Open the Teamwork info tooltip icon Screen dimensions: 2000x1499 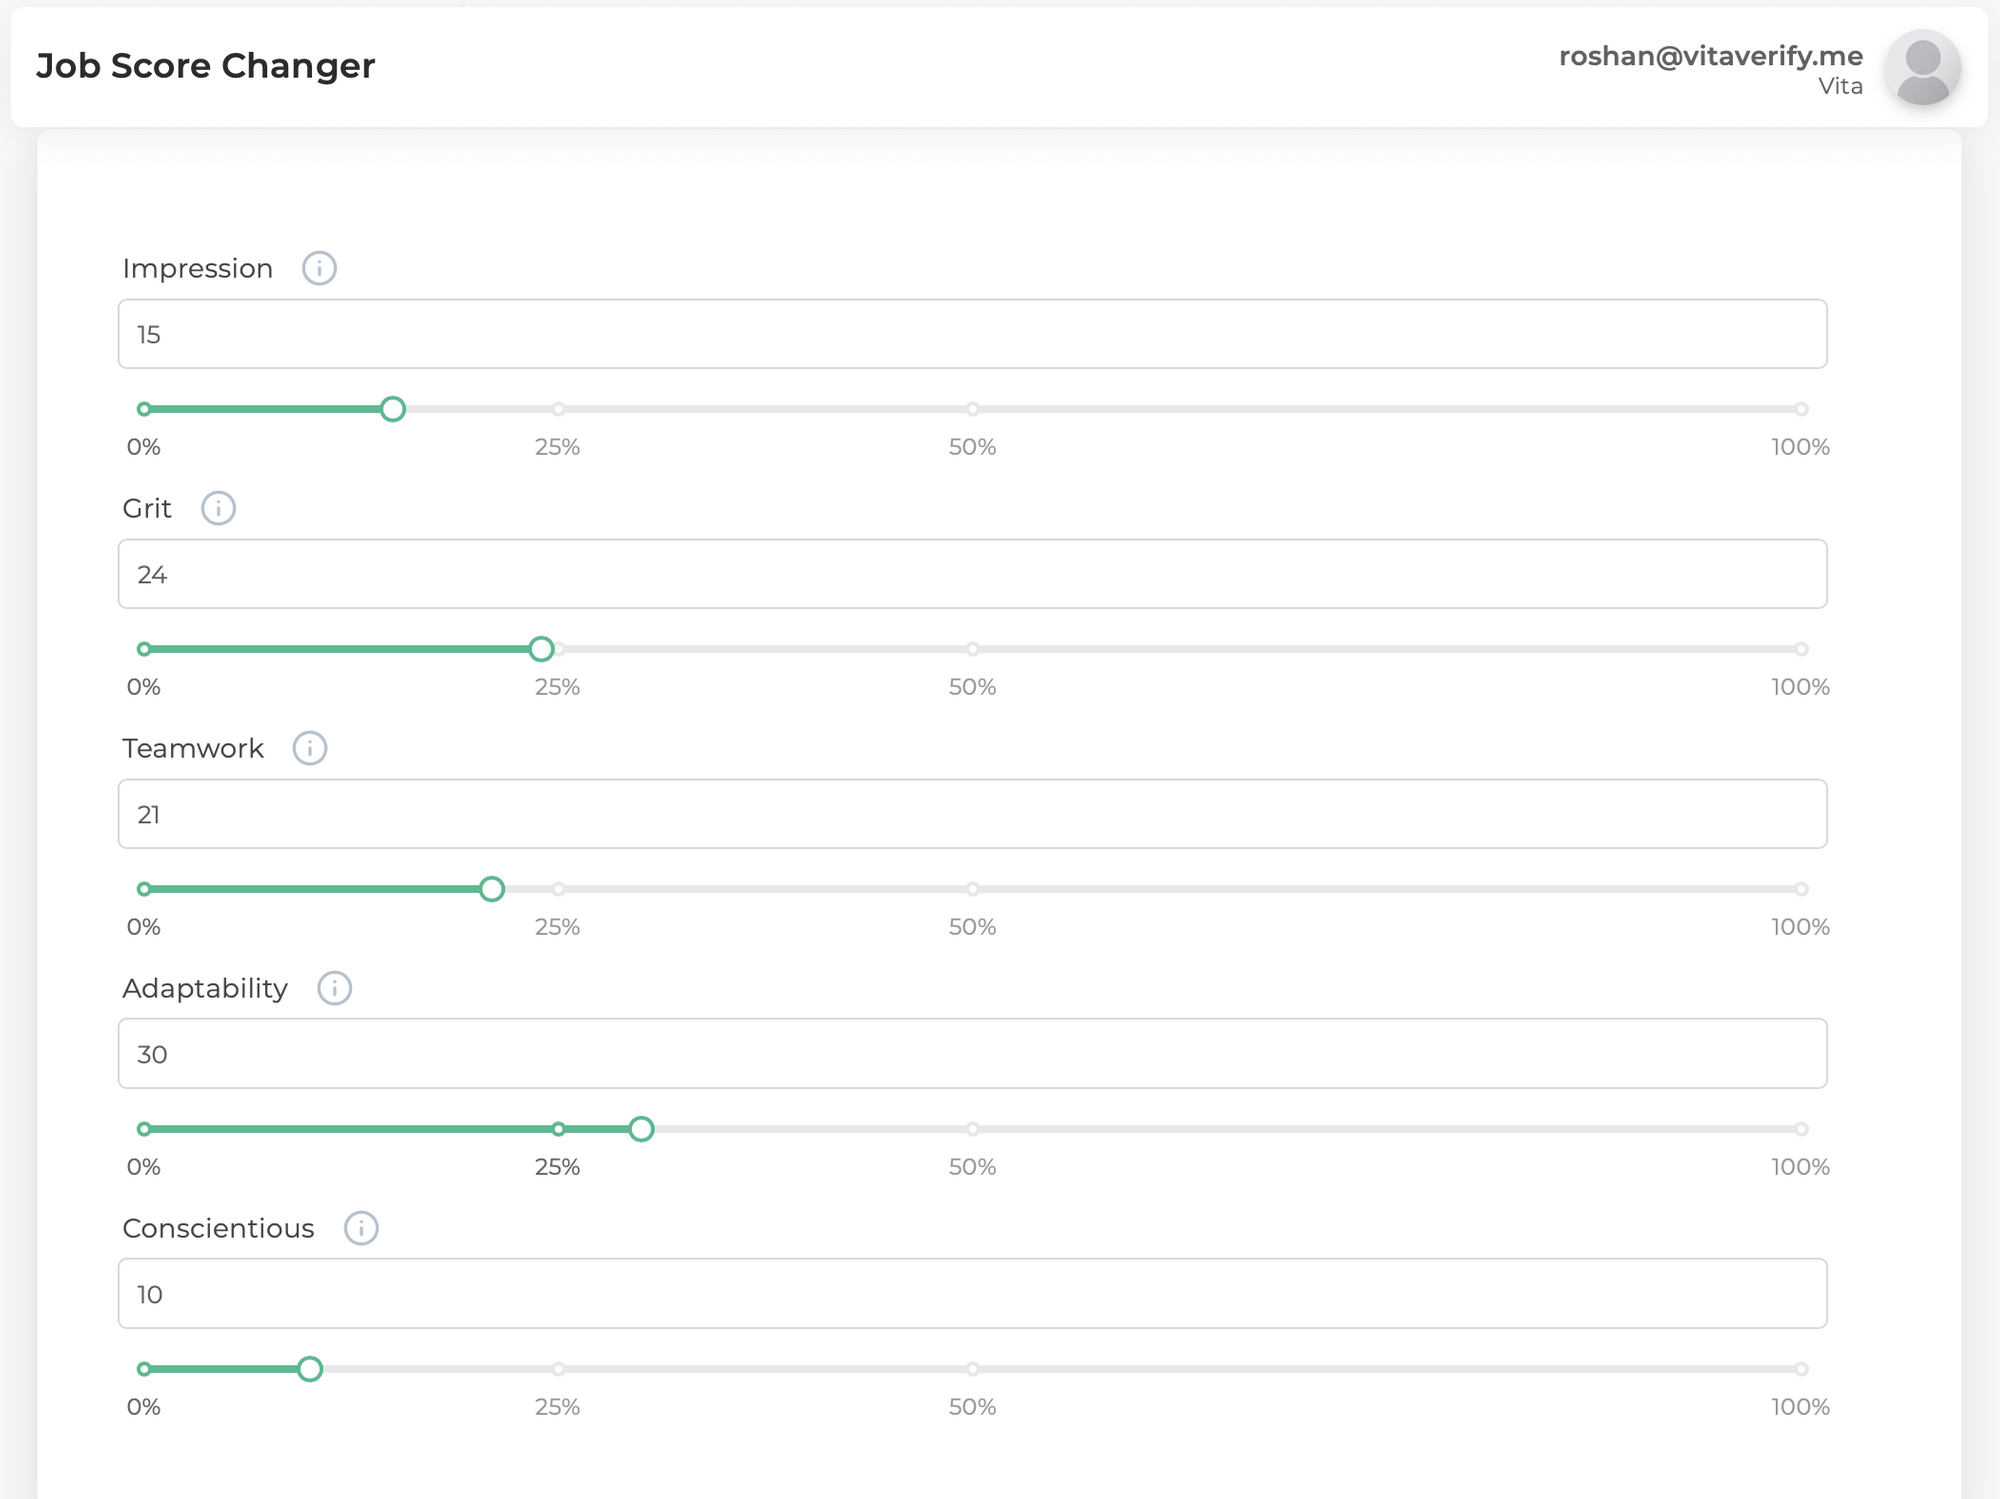tap(310, 748)
